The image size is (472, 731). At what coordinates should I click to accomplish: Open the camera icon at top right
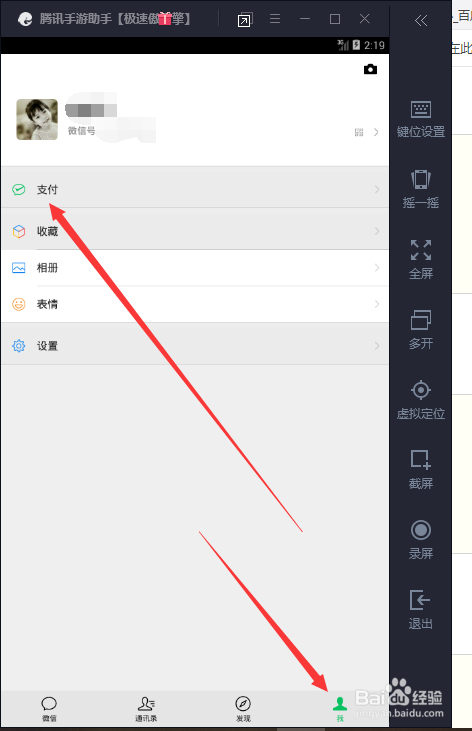point(370,69)
